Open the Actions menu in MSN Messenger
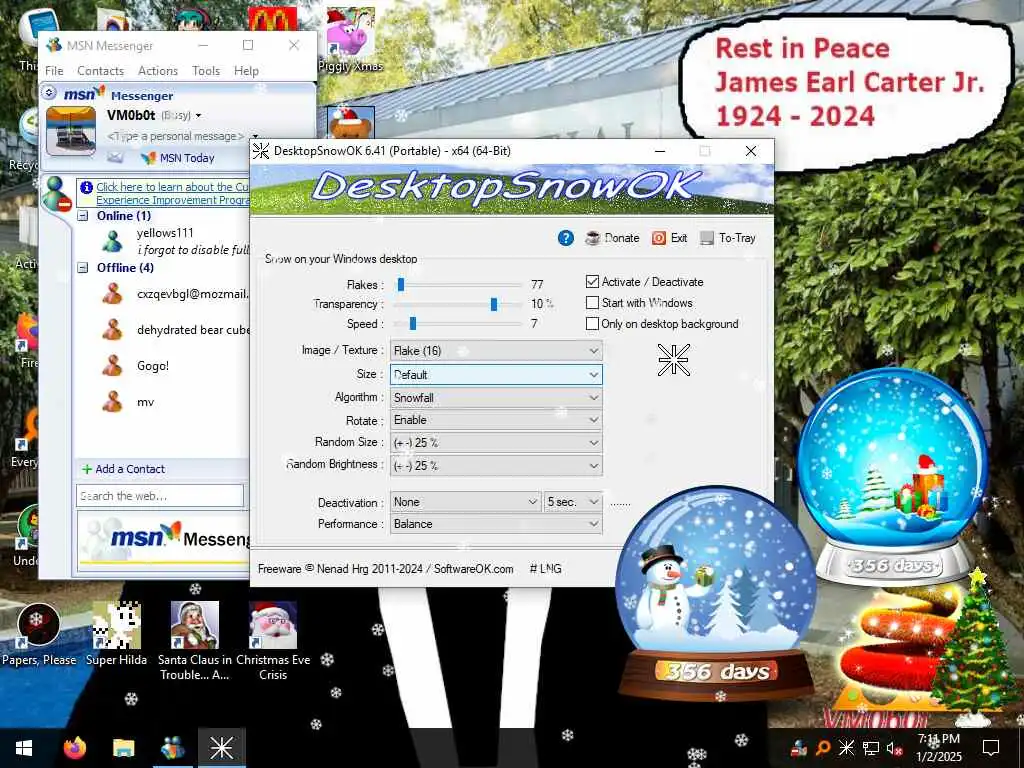The height and width of the screenshot is (768, 1024). [157, 71]
